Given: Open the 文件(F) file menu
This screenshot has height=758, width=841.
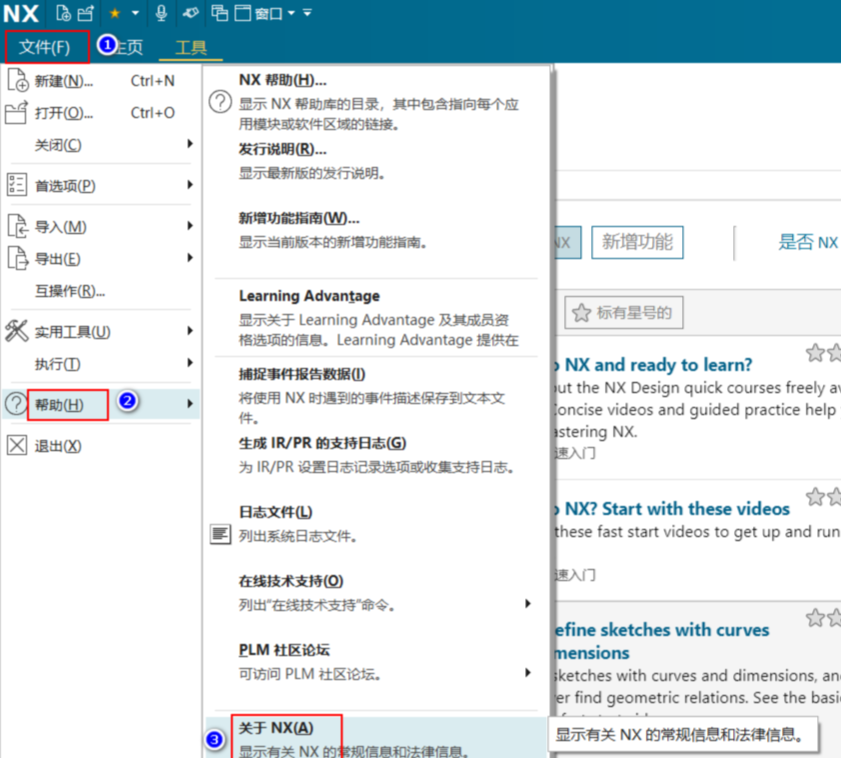Looking at the screenshot, I should pyautogui.click(x=45, y=47).
